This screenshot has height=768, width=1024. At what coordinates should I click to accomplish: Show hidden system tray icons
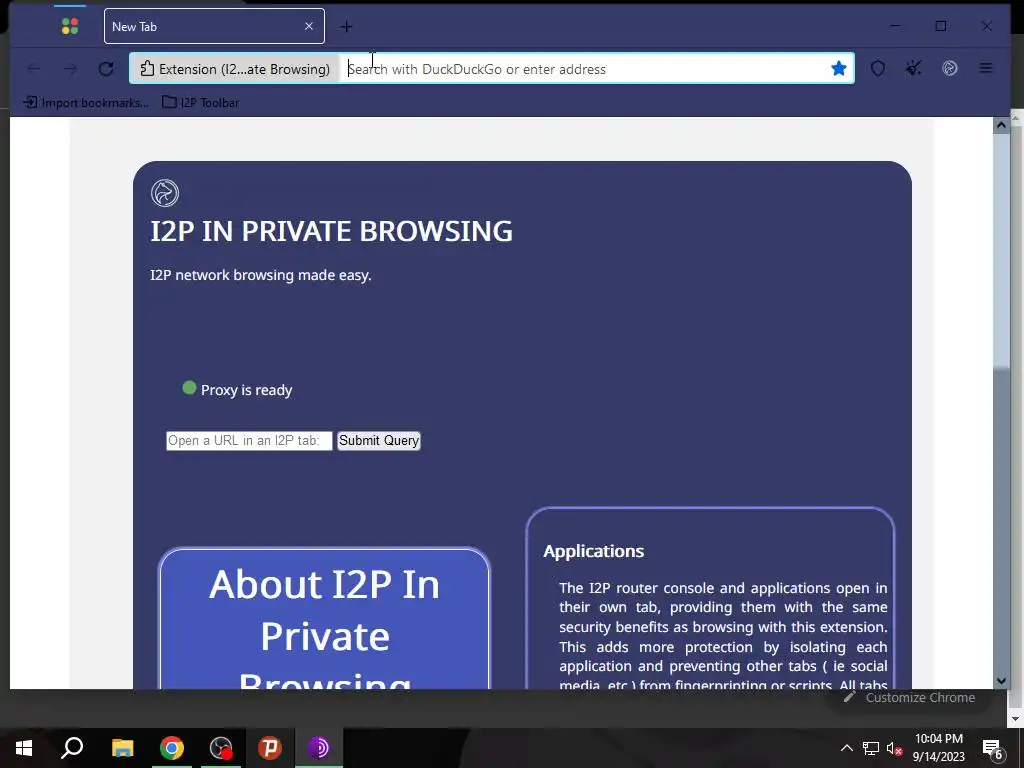click(x=846, y=748)
